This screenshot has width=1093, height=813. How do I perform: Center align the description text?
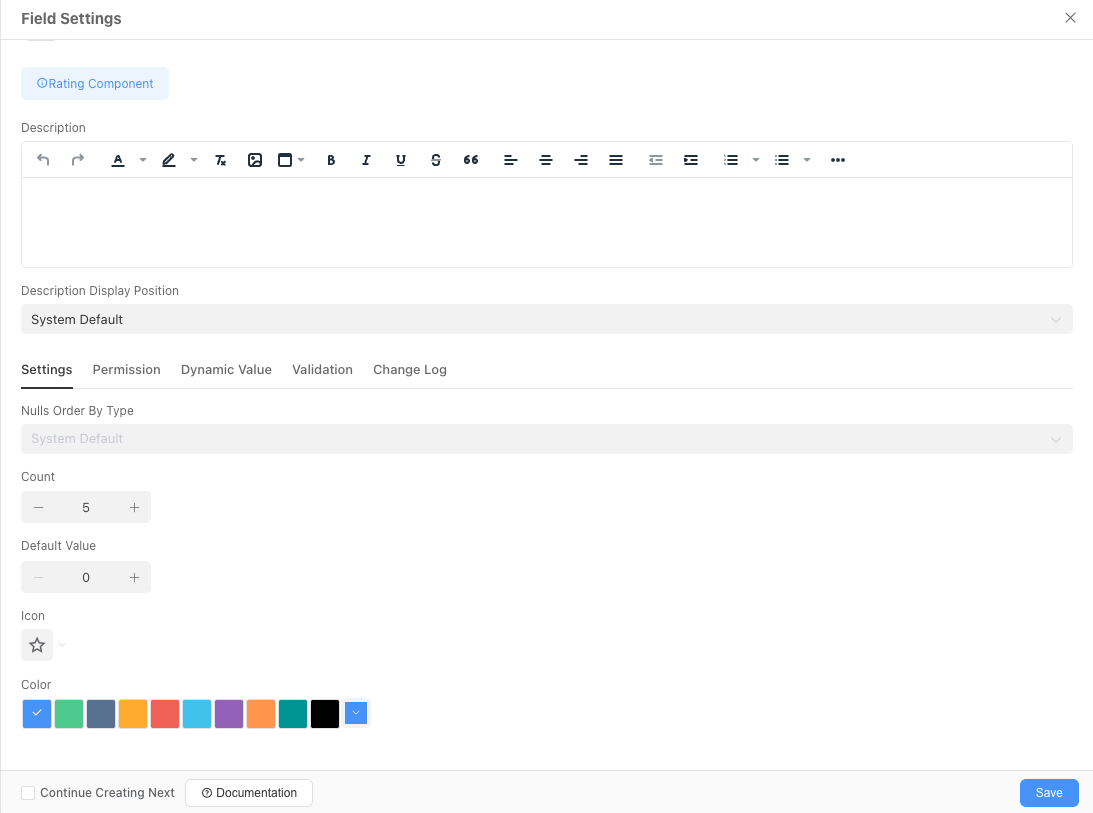click(546, 160)
